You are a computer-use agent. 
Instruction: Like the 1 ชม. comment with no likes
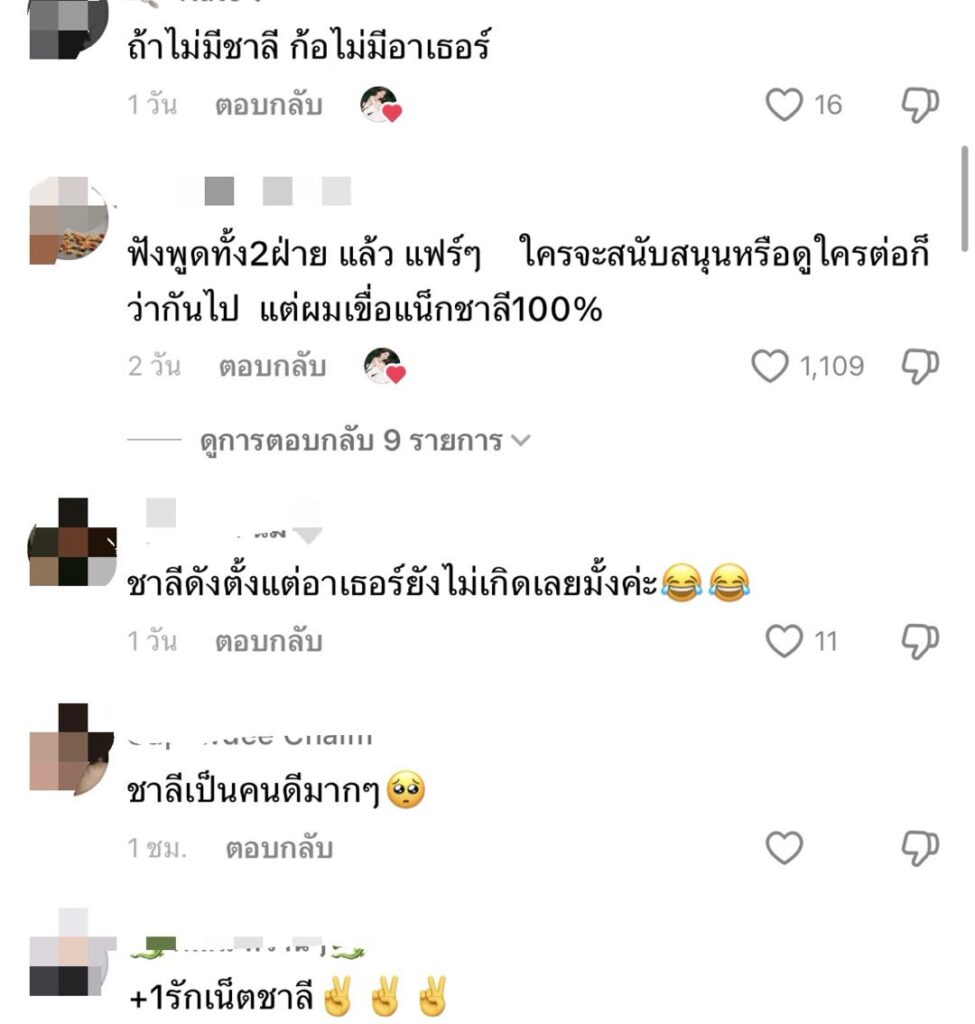pyautogui.click(x=784, y=848)
